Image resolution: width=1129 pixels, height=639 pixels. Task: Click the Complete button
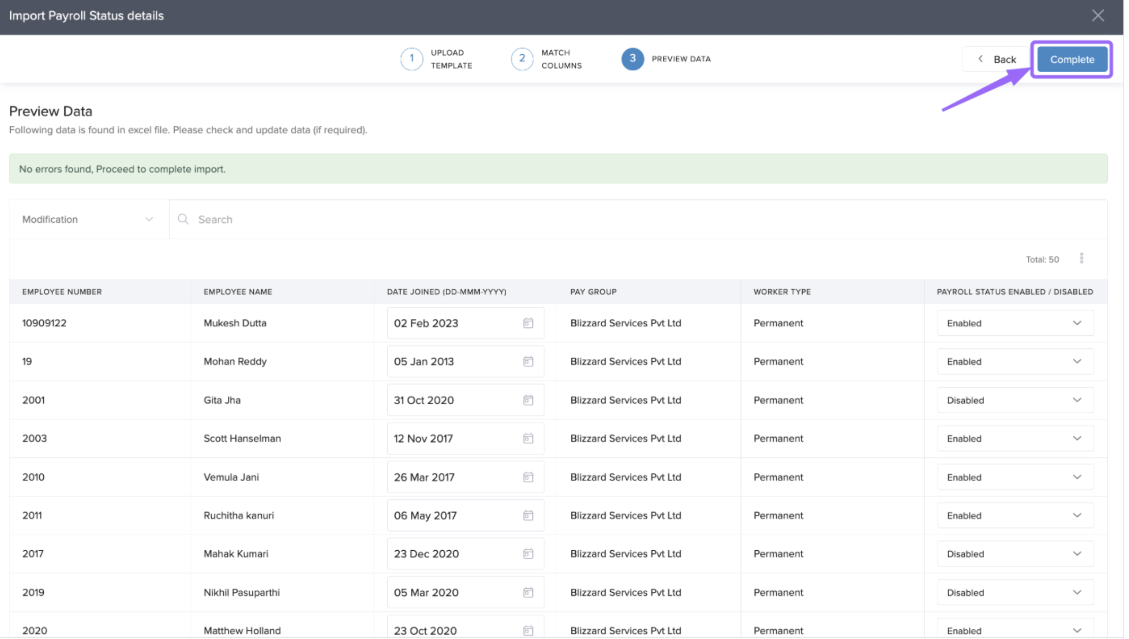pyautogui.click(x=1071, y=59)
